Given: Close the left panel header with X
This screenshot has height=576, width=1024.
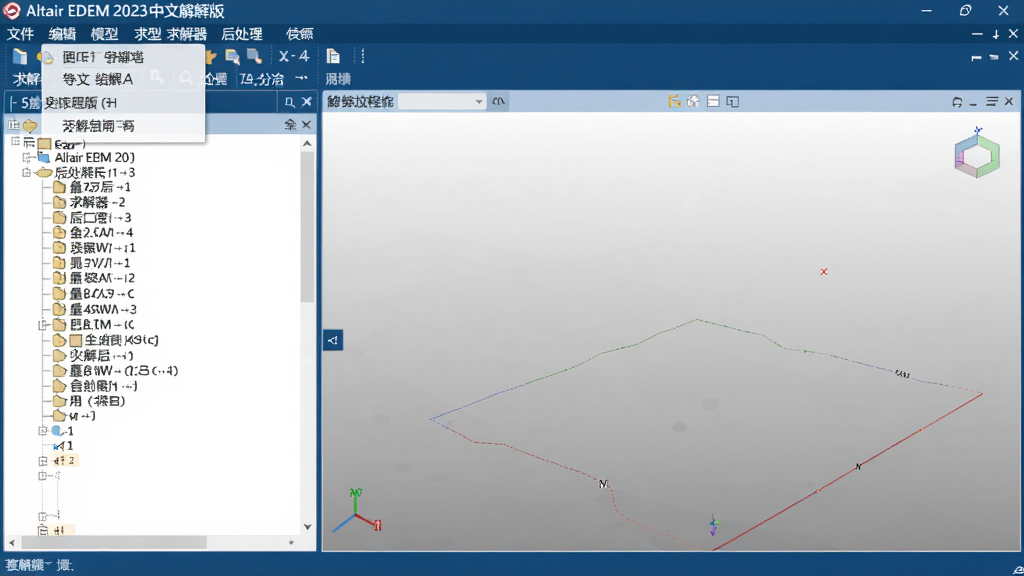Looking at the screenshot, I should pos(306,102).
